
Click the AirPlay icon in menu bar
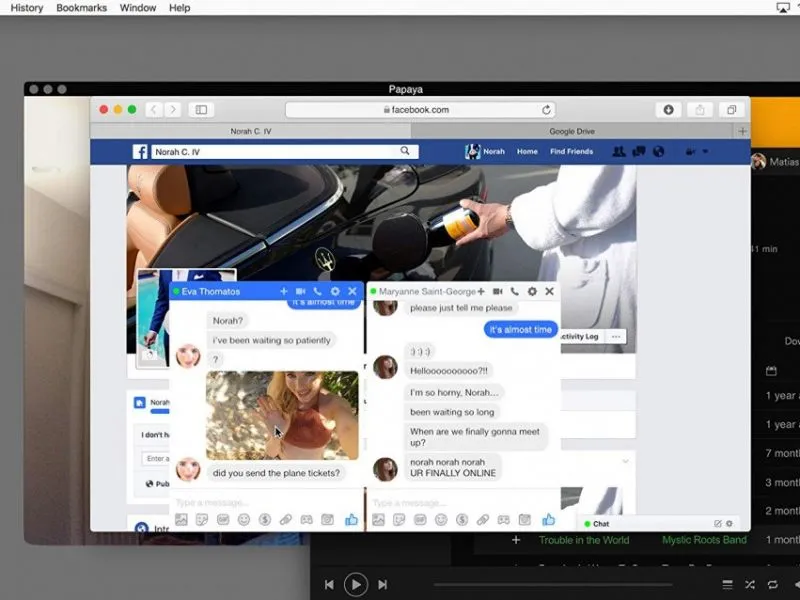pyautogui.click(x=783, y=7)
